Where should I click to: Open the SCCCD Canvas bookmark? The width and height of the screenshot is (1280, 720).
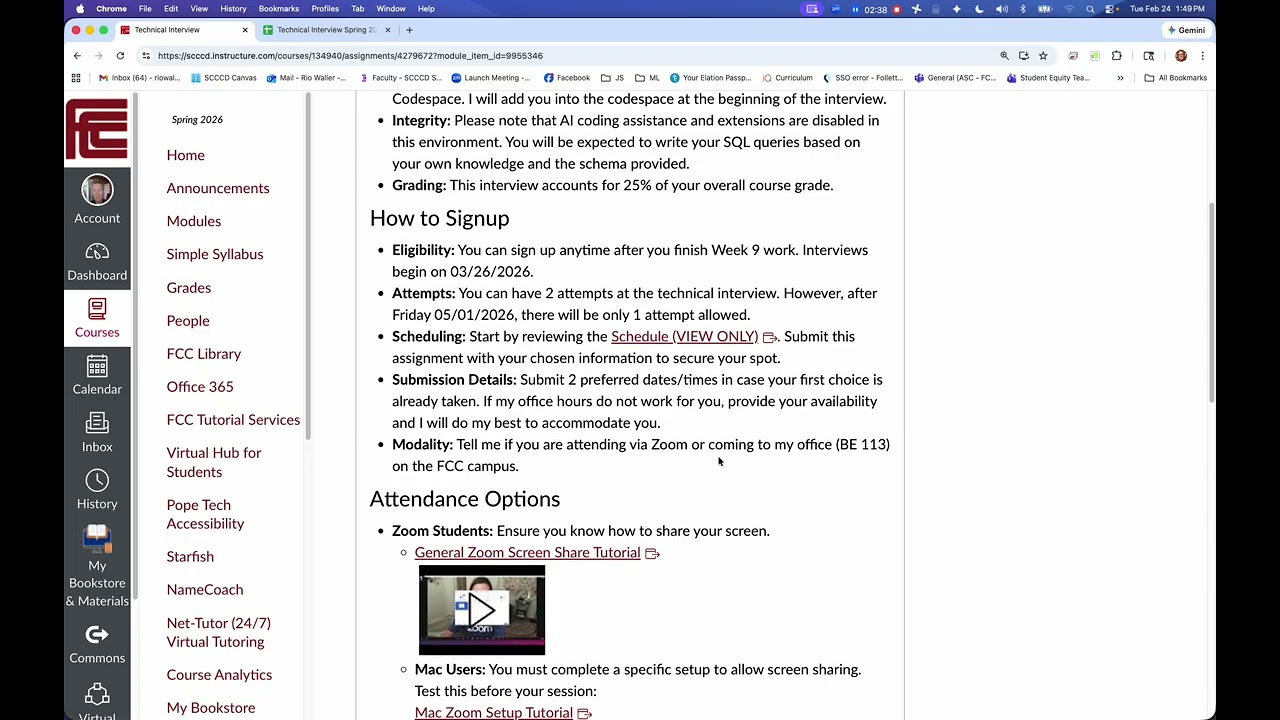tap(223, 78)
